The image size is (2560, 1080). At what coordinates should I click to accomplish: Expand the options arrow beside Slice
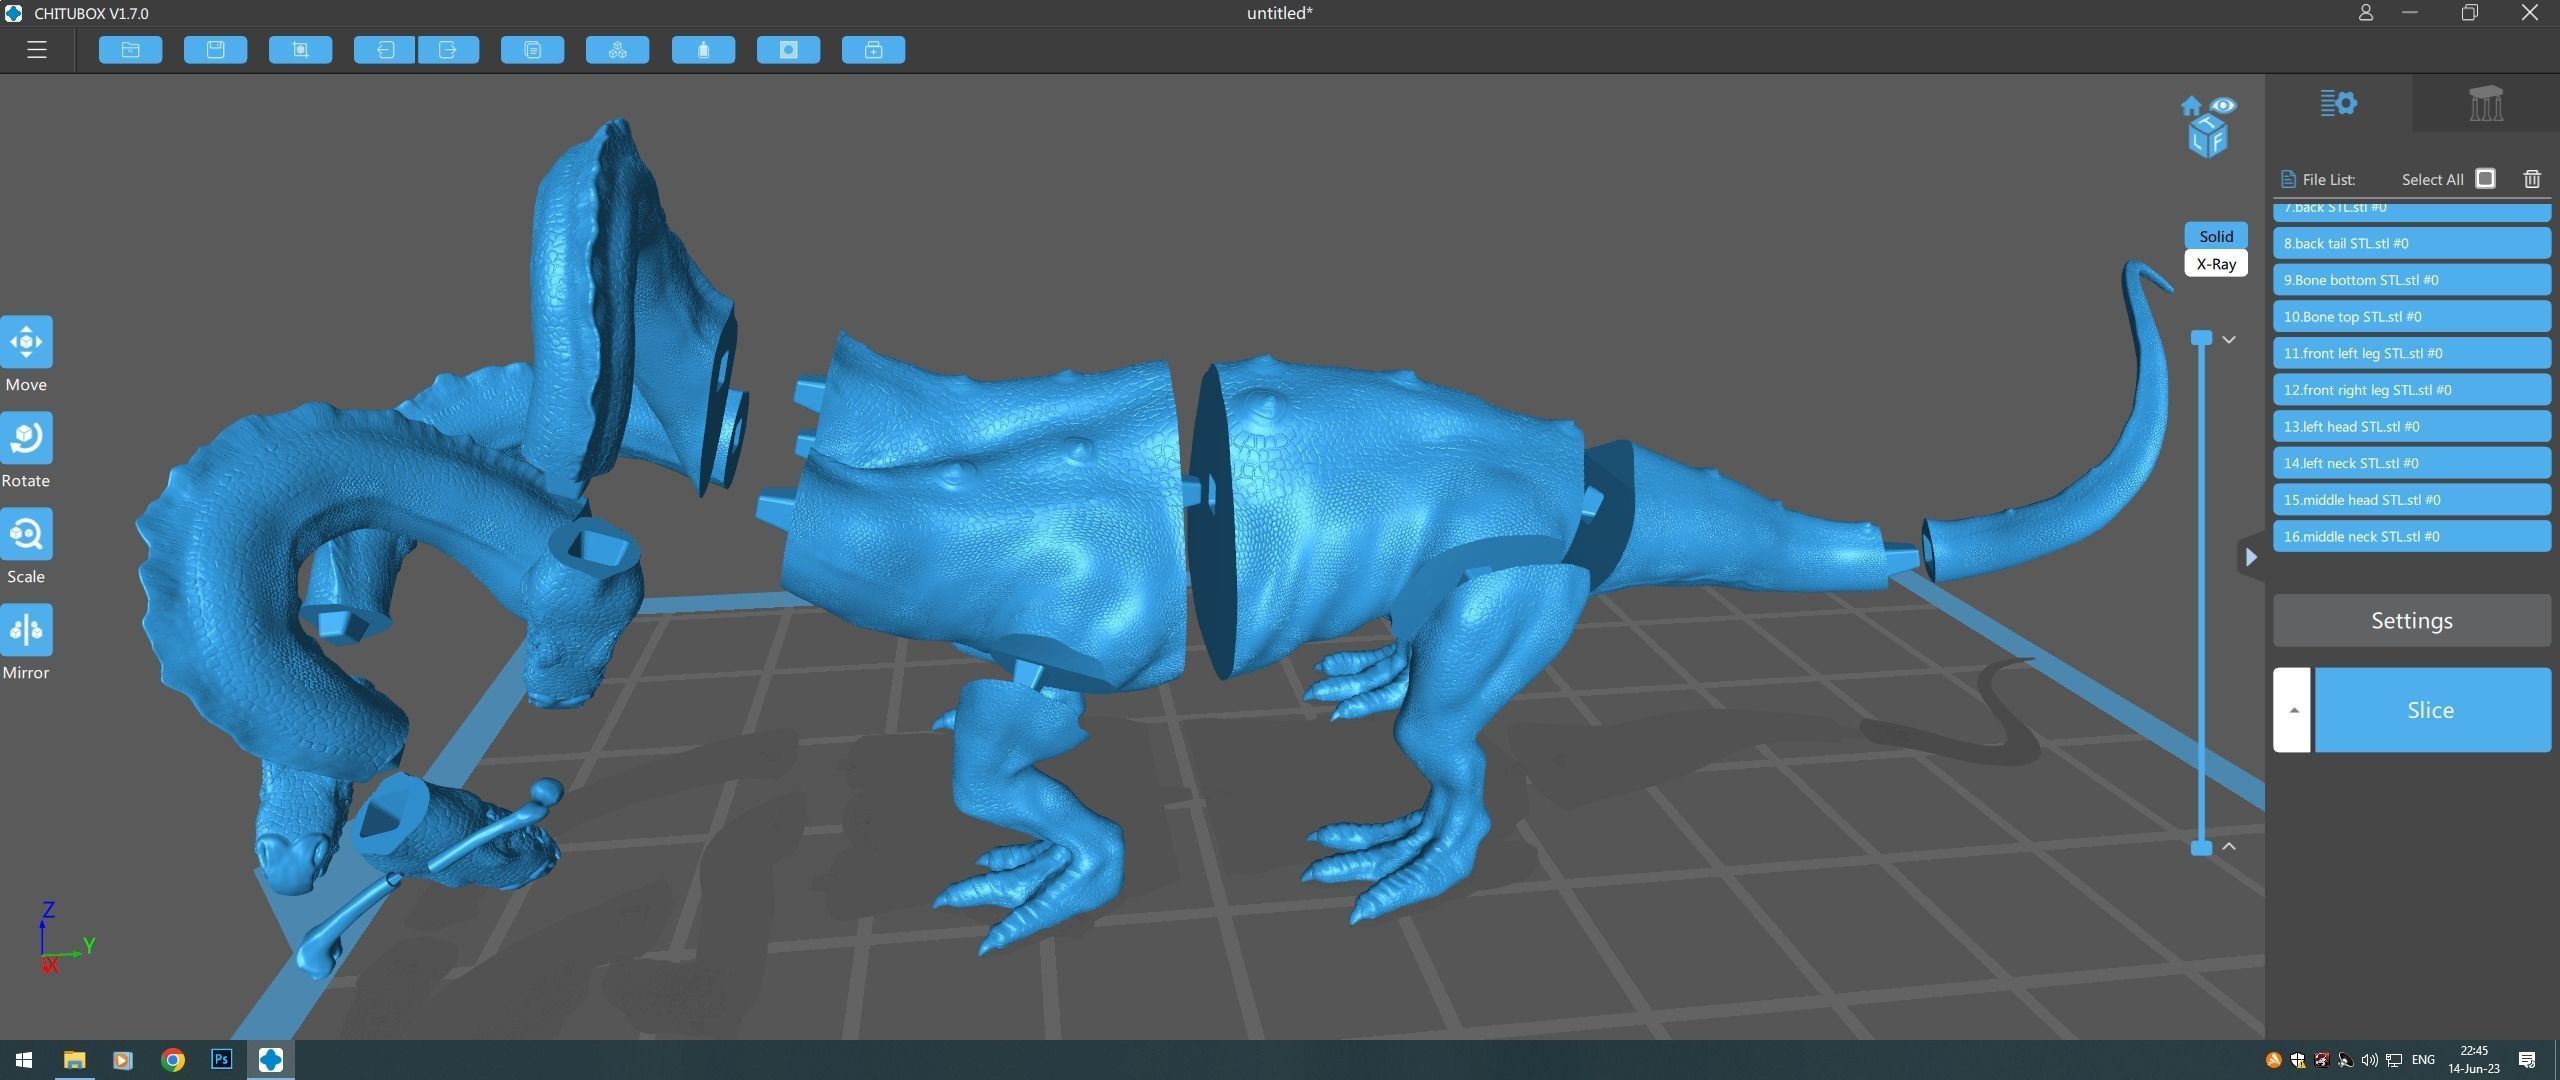coord(2292,710)
